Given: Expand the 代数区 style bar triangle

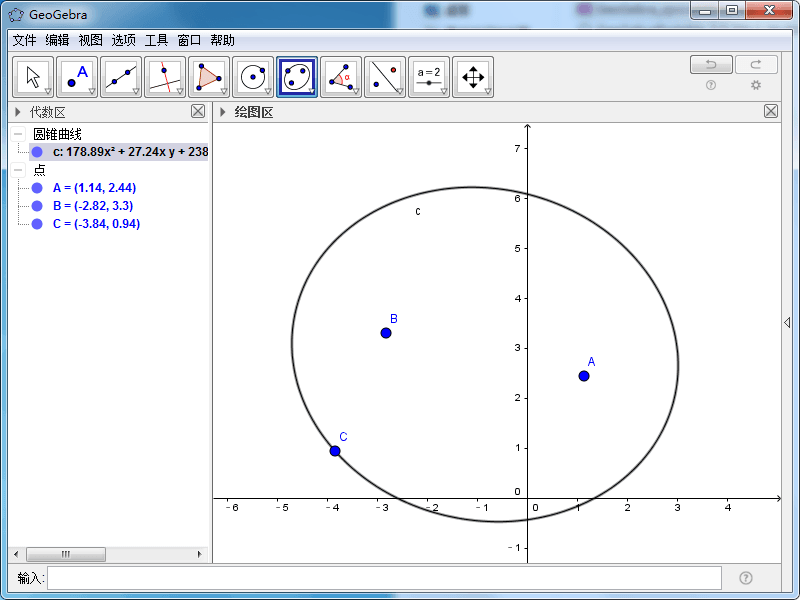Looking at the screenshot, I should [18, 112].
